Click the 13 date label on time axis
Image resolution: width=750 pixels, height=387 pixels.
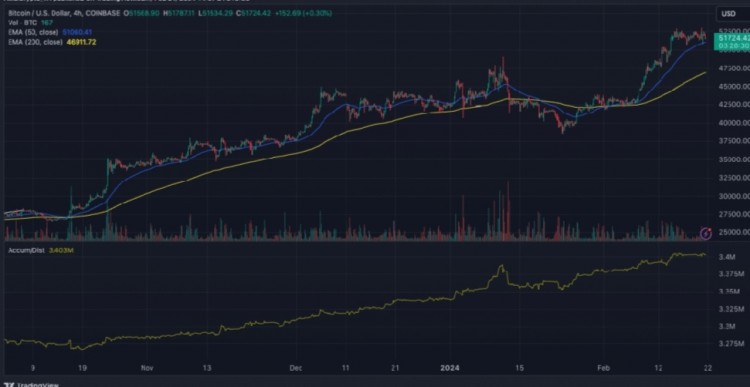point(207,368)
